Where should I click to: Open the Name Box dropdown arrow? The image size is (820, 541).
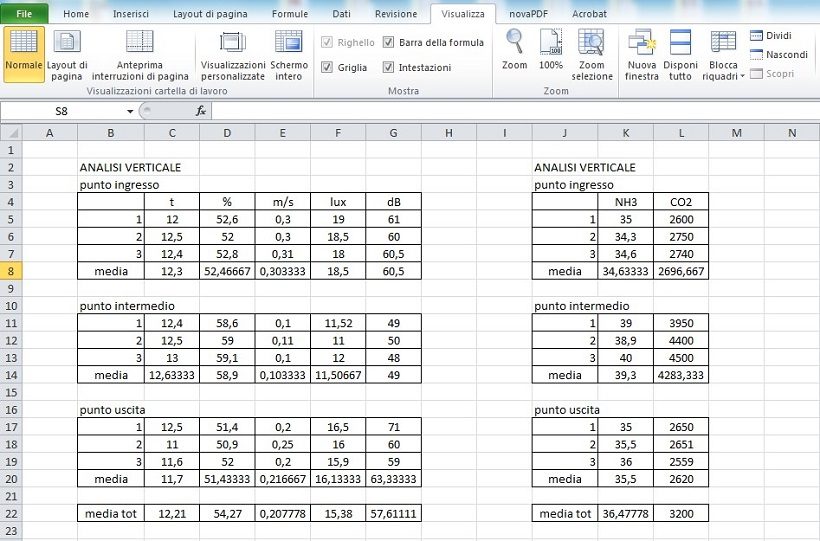[x=130, y=111]
